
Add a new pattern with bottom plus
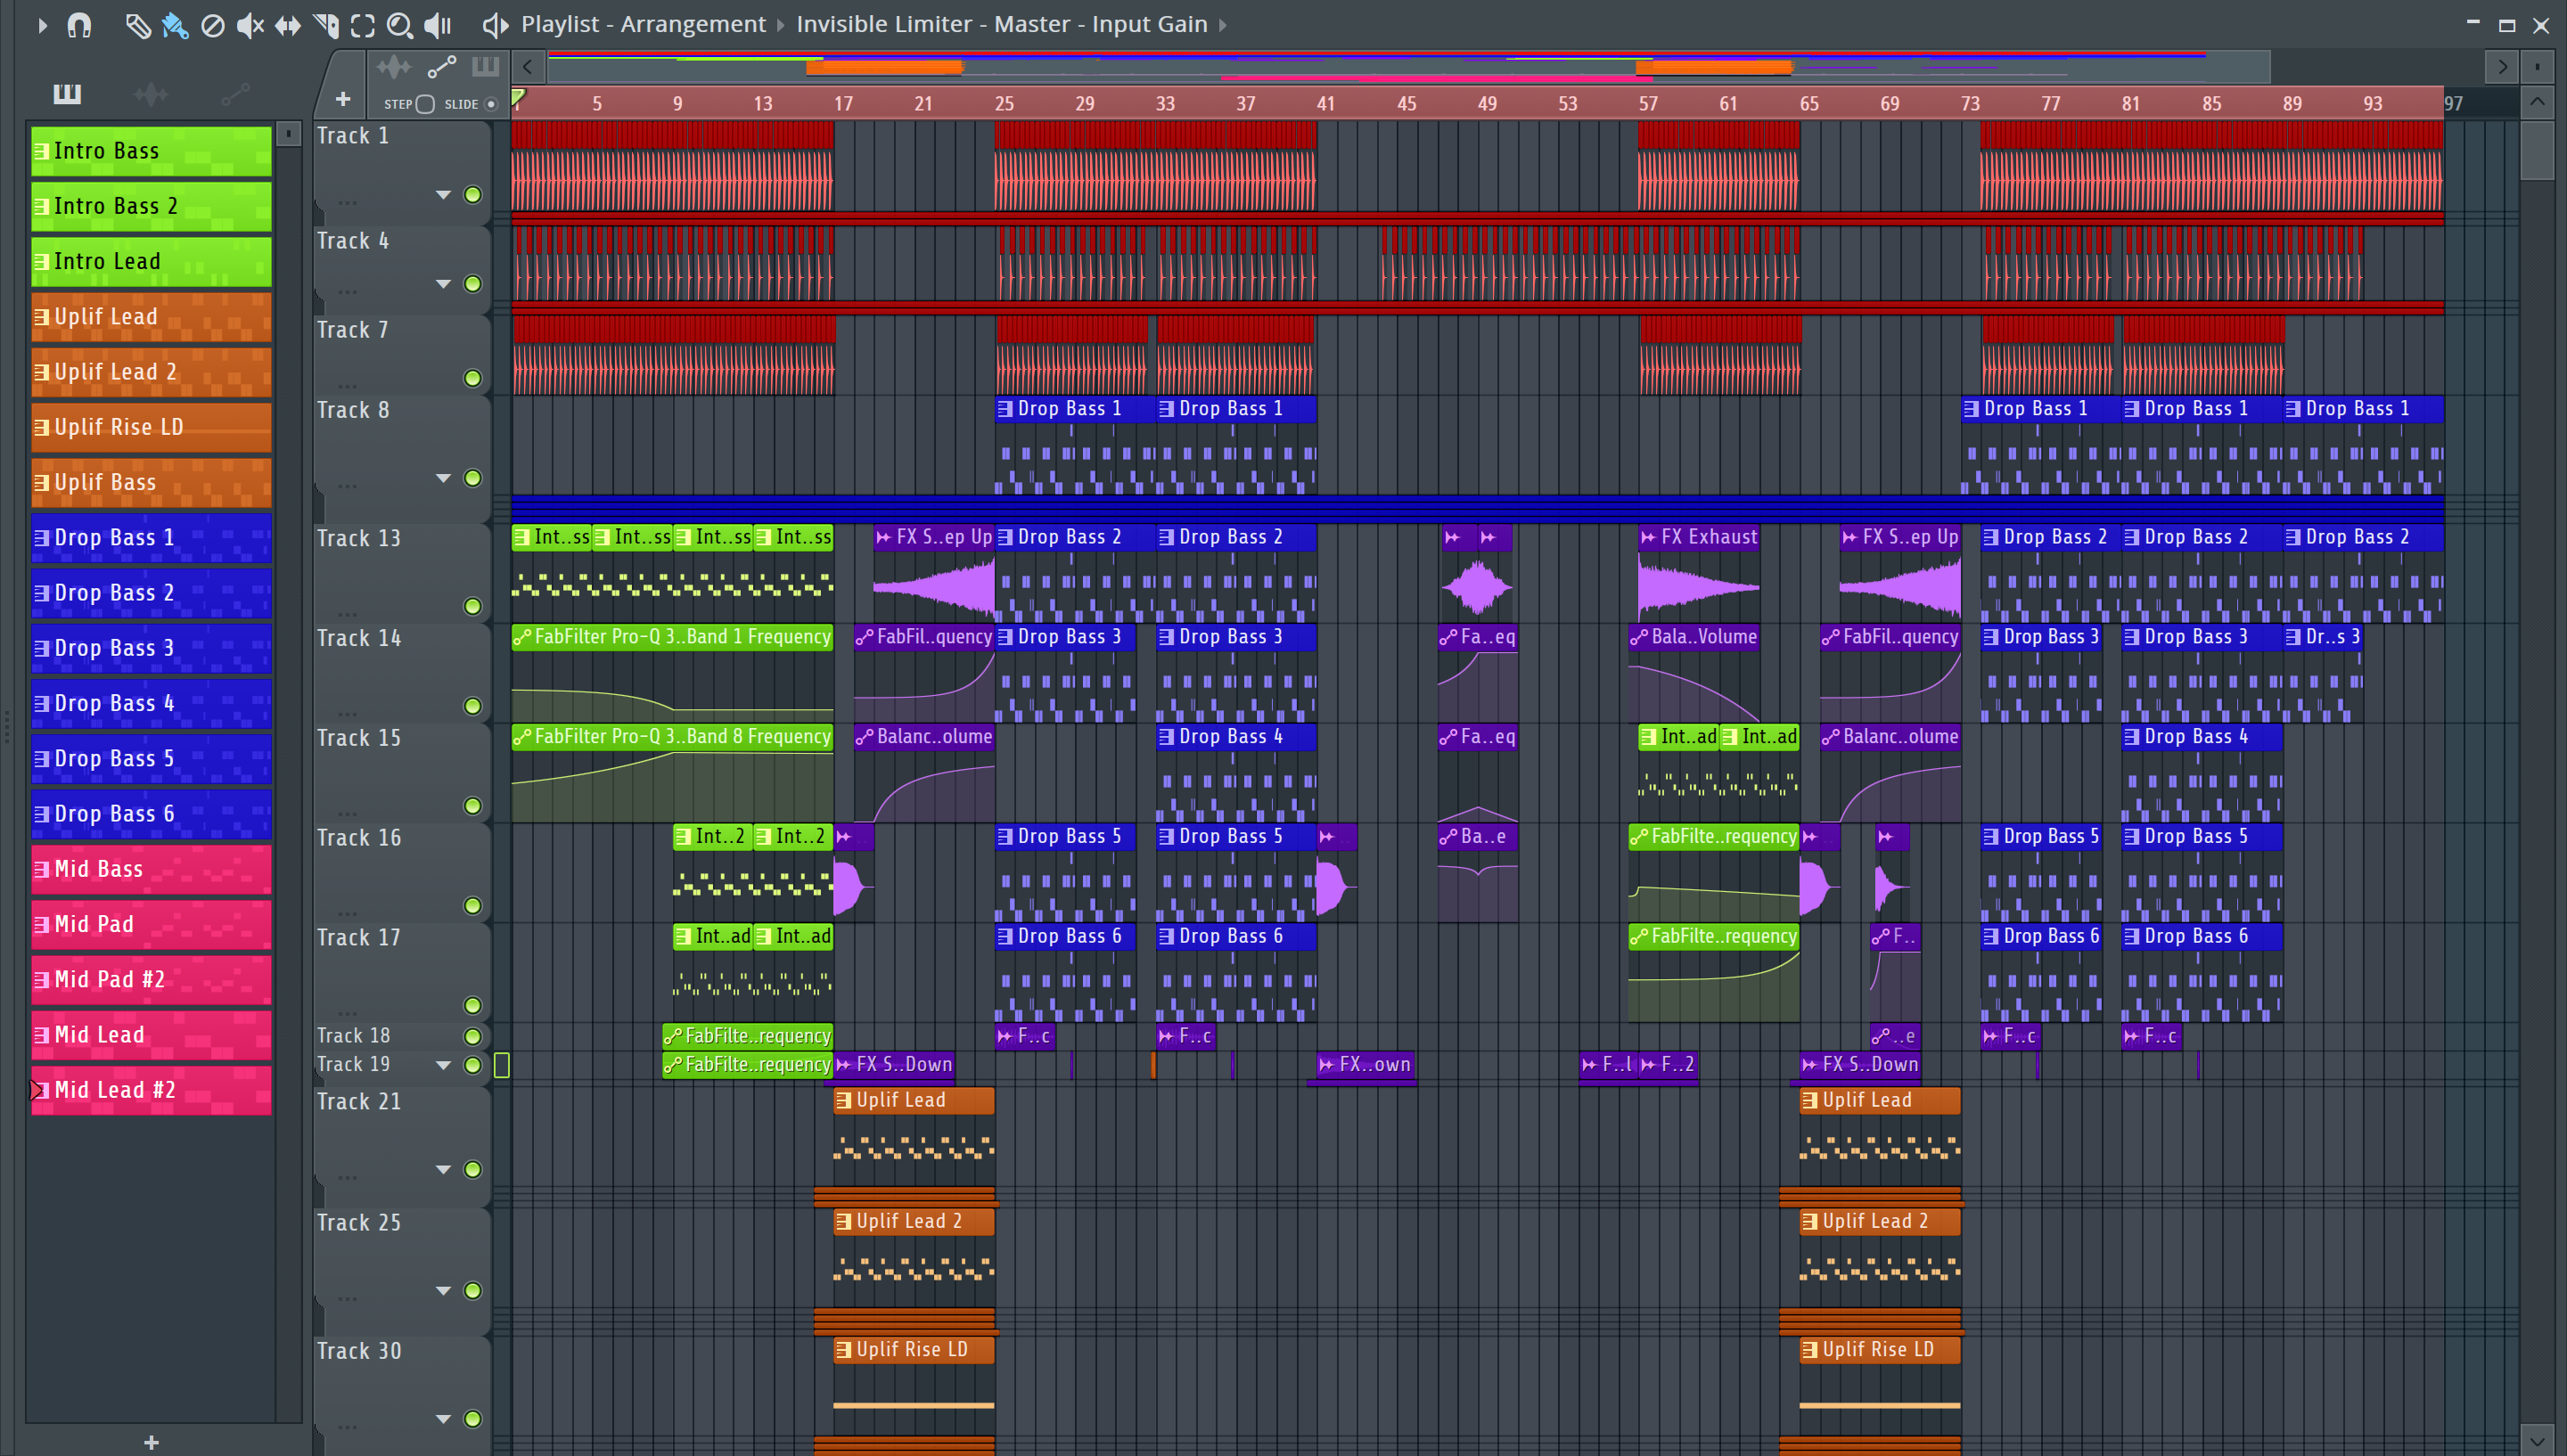coord(151,1442)
